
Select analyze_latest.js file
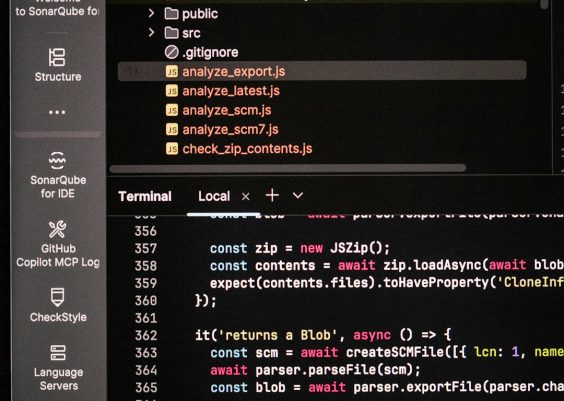coord(231,91)
